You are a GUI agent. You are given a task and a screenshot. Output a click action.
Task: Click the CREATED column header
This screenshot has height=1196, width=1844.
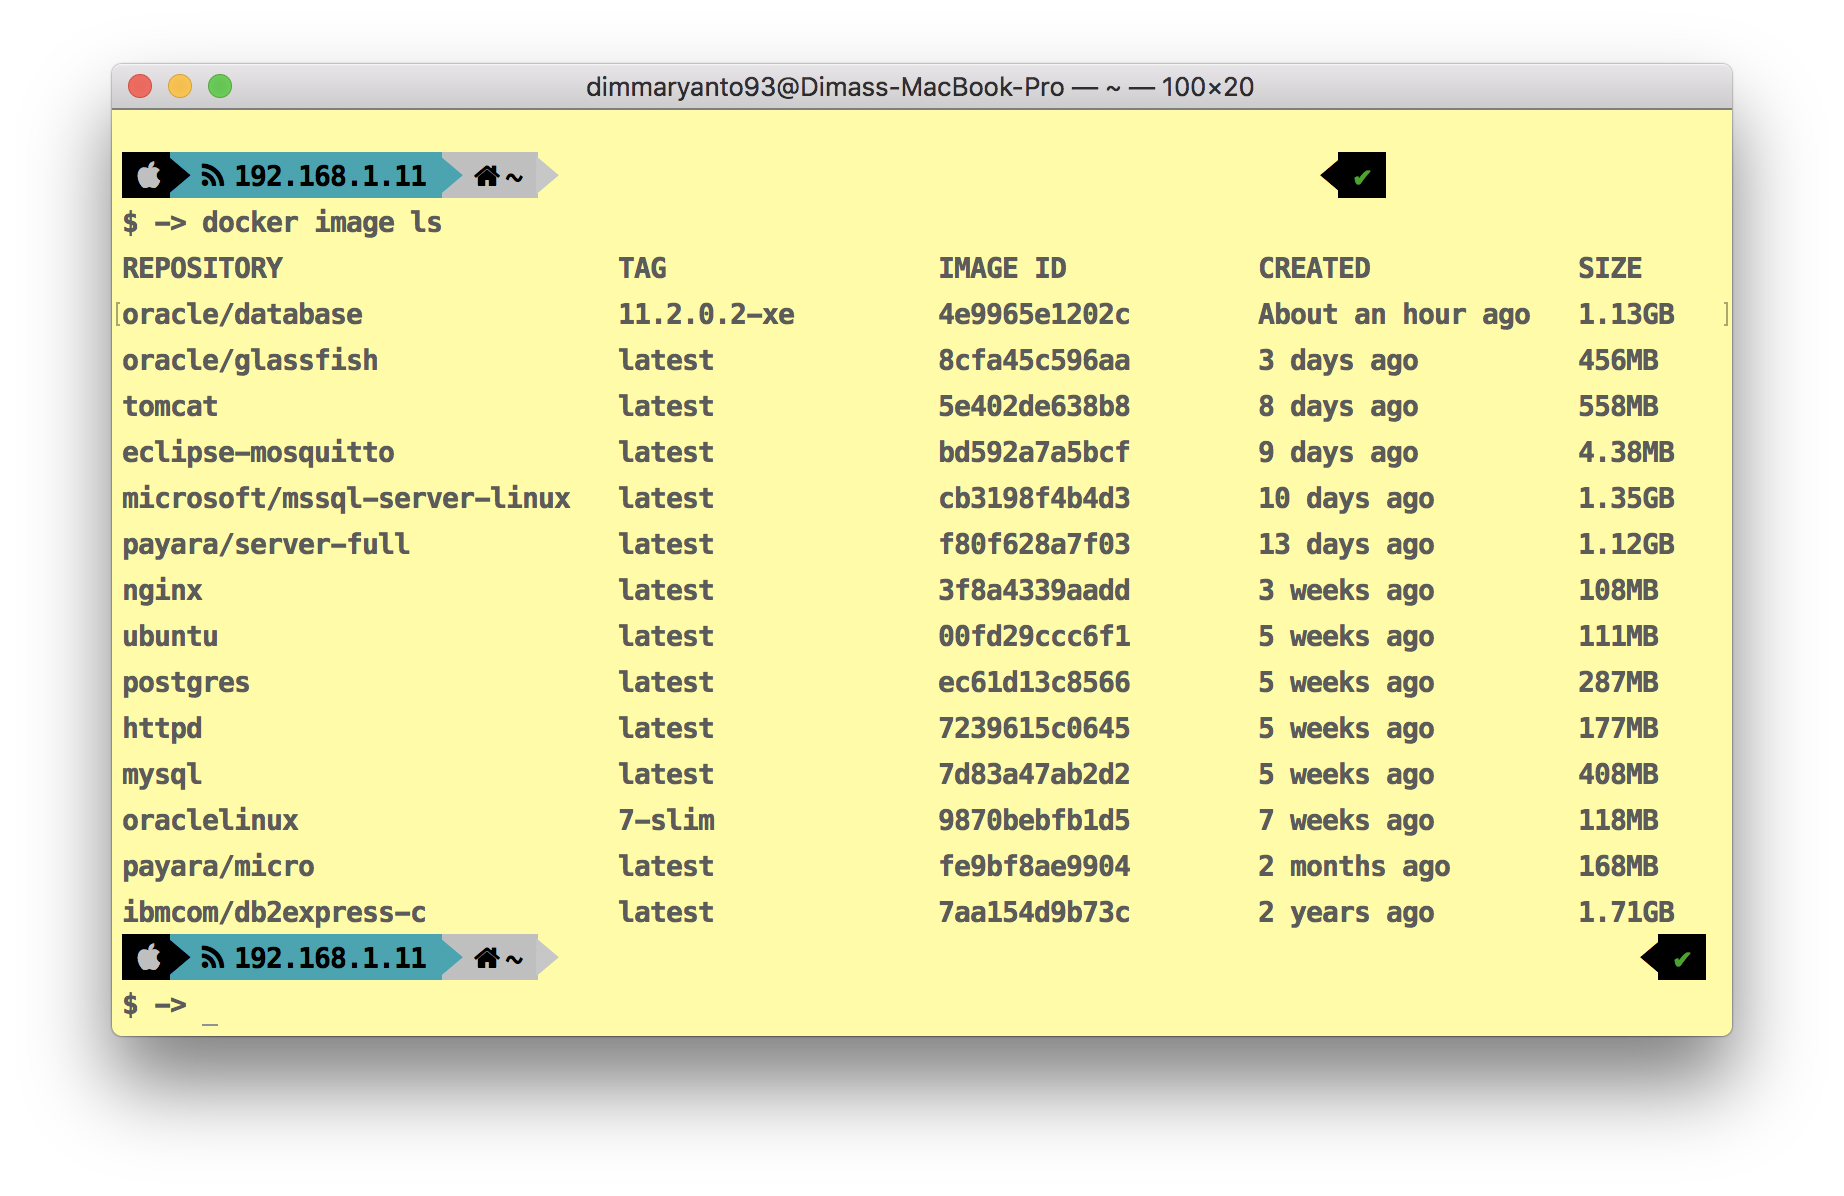click(1314, 268)
